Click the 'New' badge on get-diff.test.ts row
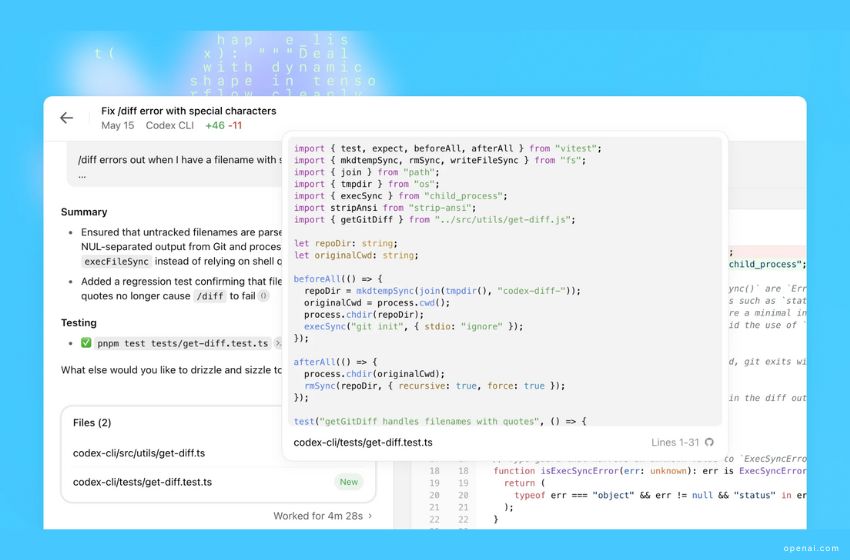This screenshot has height=560, width=850. click(349, 482)
